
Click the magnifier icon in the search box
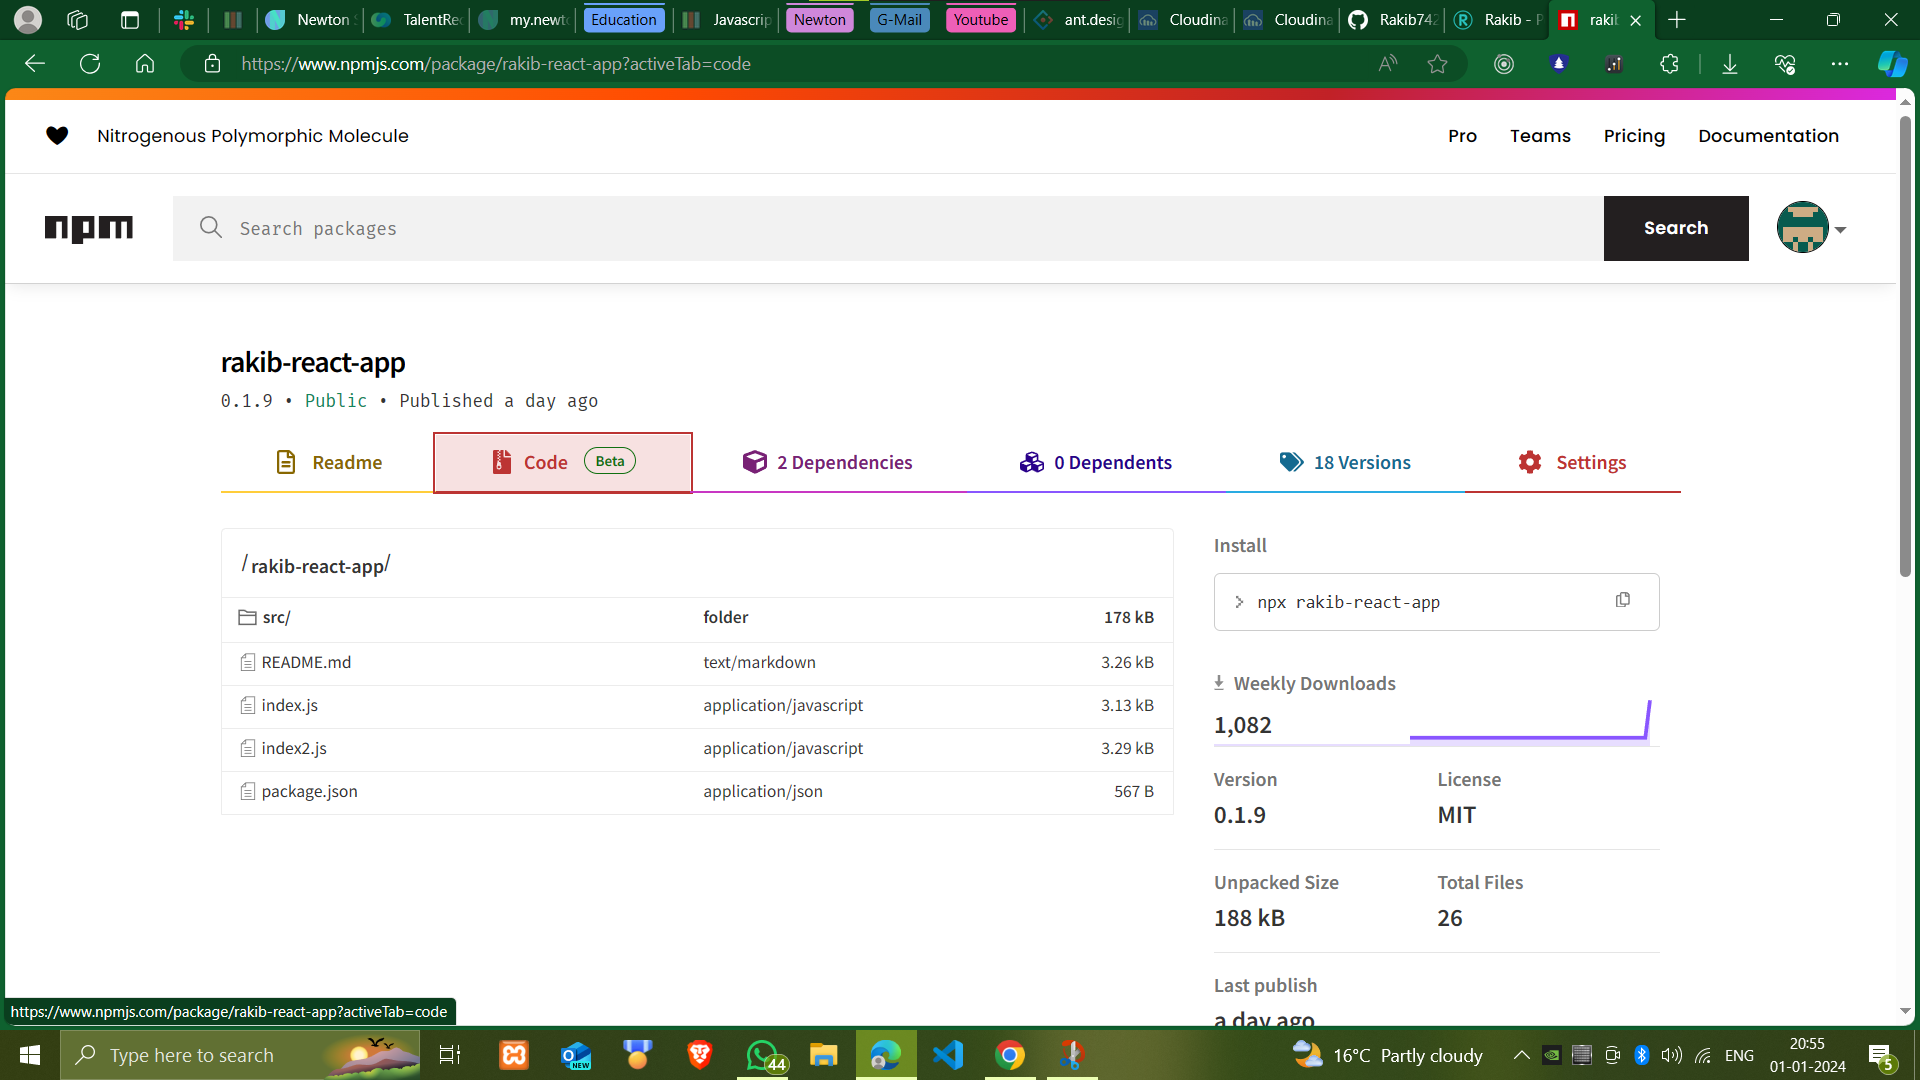(210, 228)
